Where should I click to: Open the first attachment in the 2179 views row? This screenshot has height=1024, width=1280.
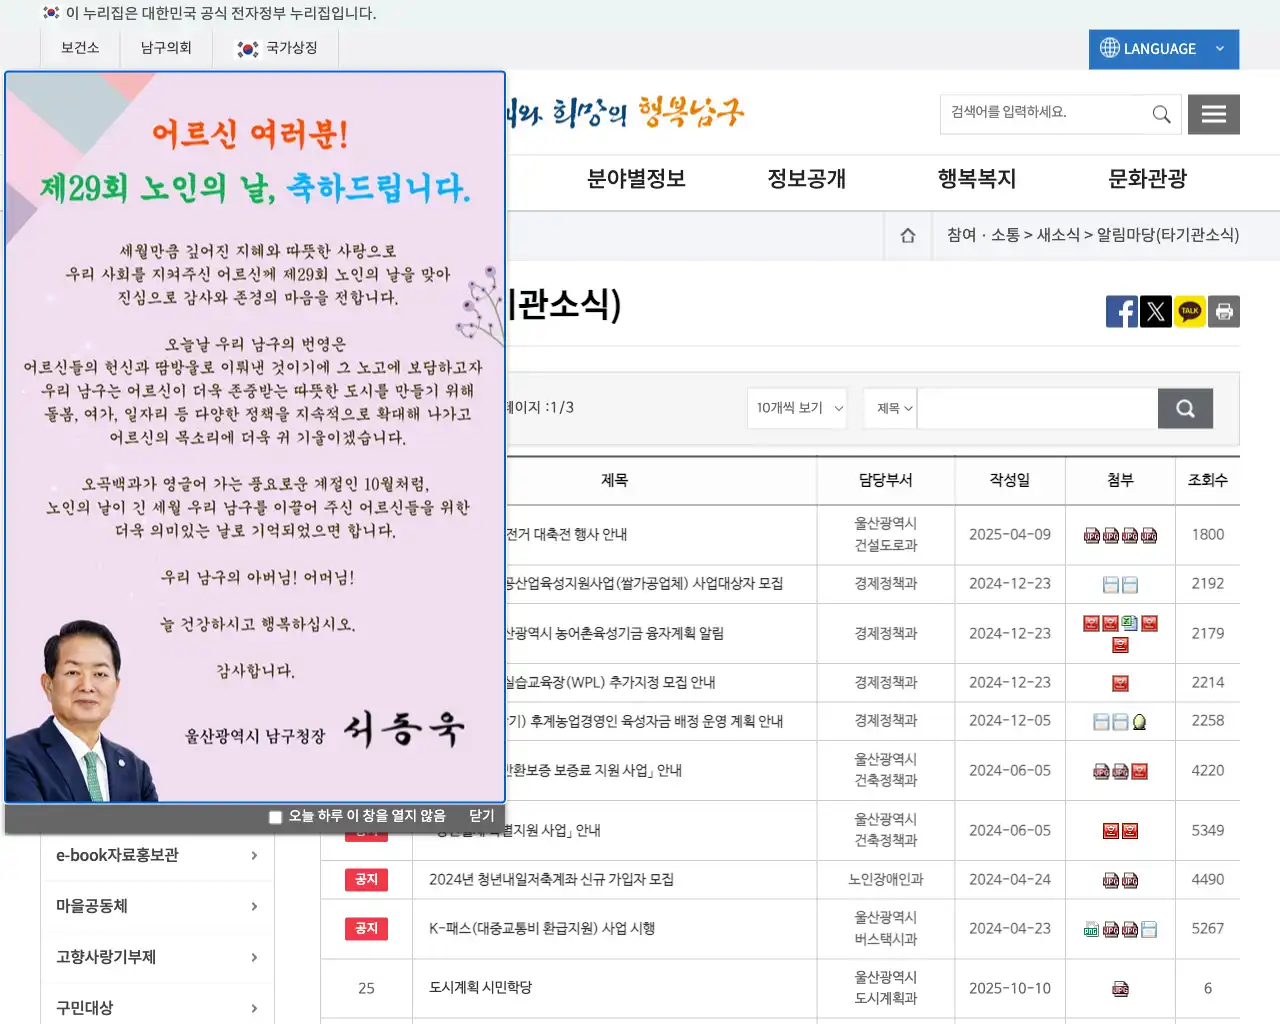1091,623
